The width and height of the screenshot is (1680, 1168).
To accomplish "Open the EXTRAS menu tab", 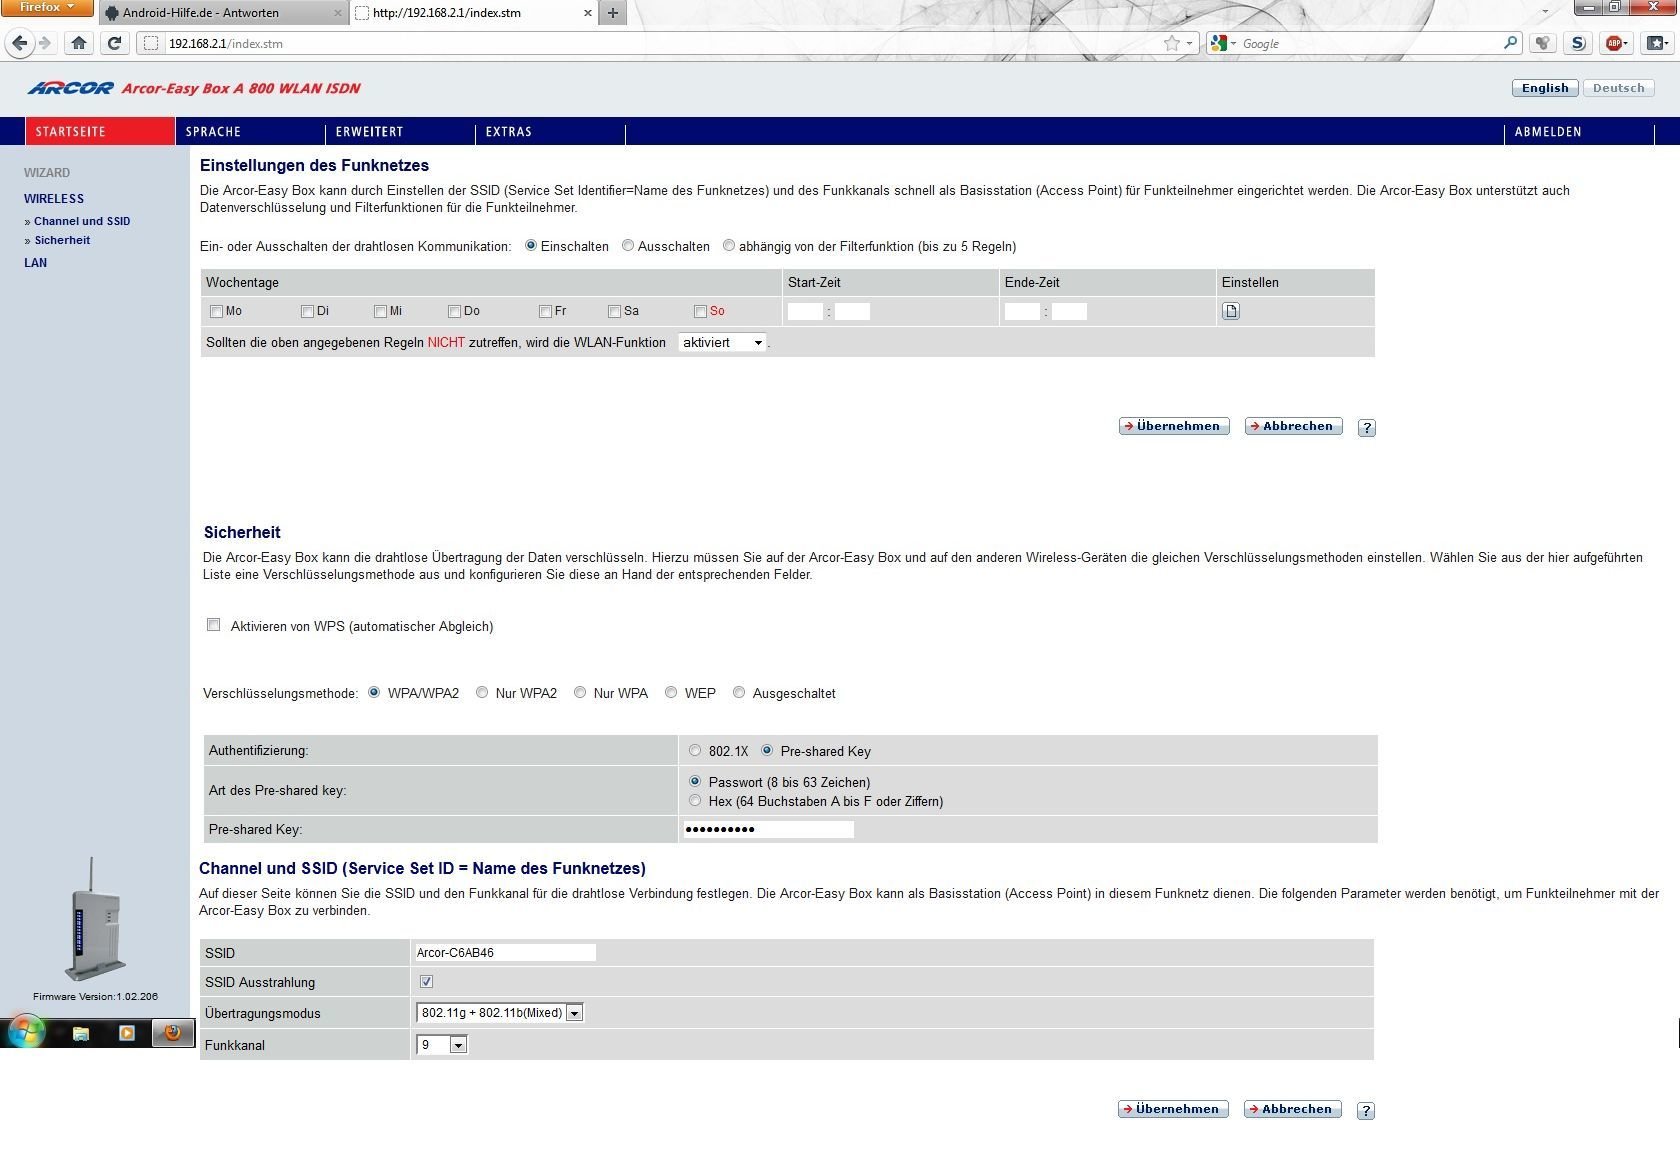I will pyautogui.click(x=550, y=131).
